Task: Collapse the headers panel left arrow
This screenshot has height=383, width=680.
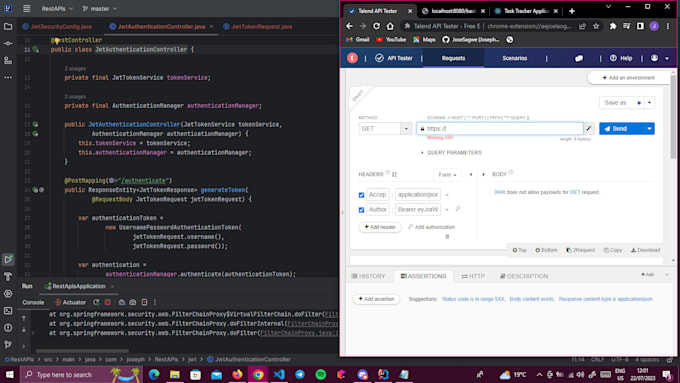Action: coord(471,174)
